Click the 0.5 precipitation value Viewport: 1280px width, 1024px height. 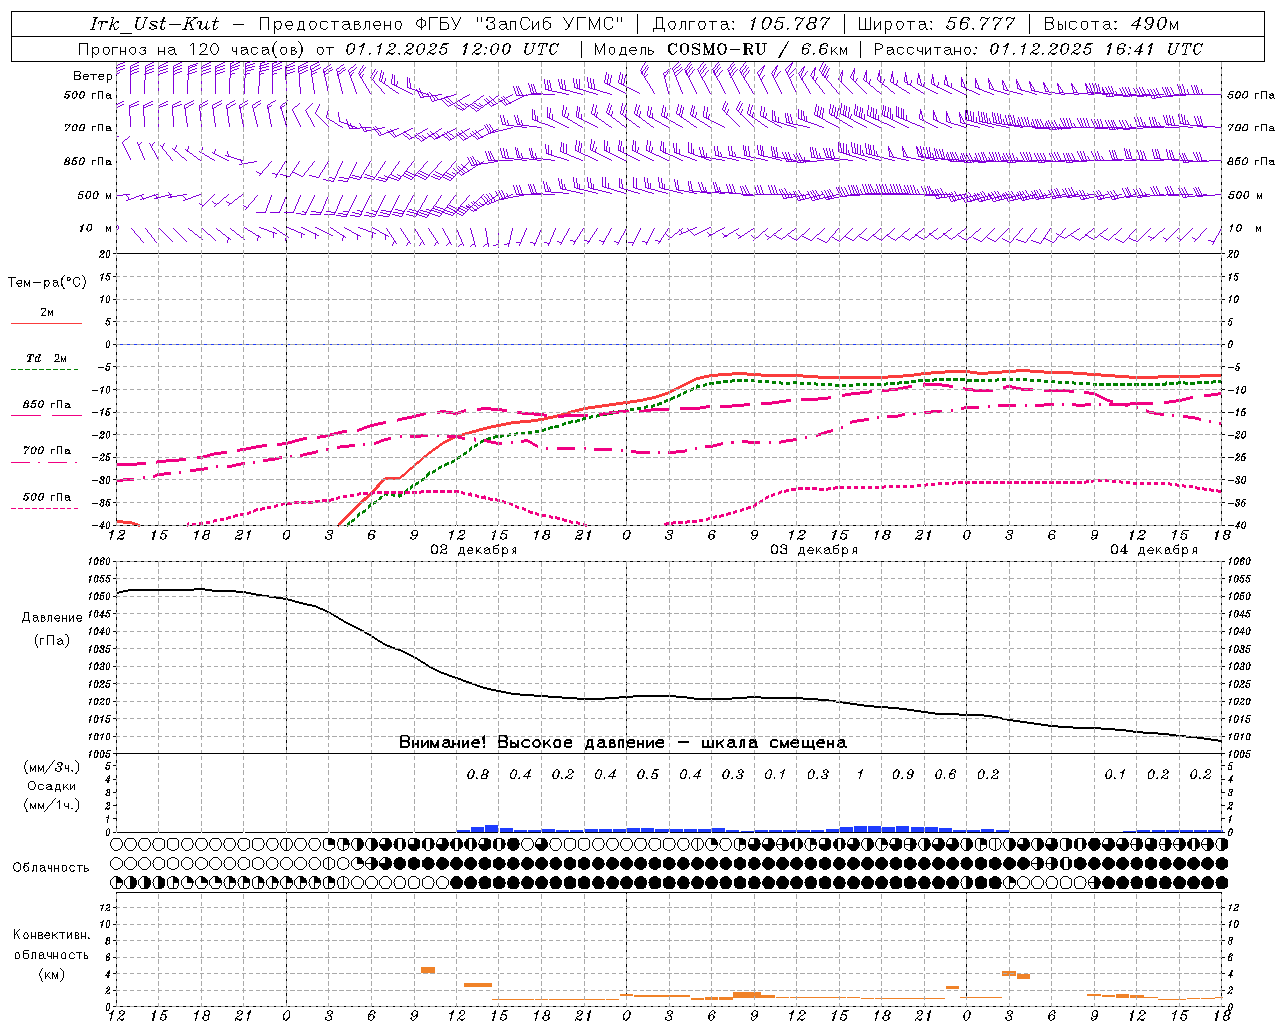click(648, 774)
